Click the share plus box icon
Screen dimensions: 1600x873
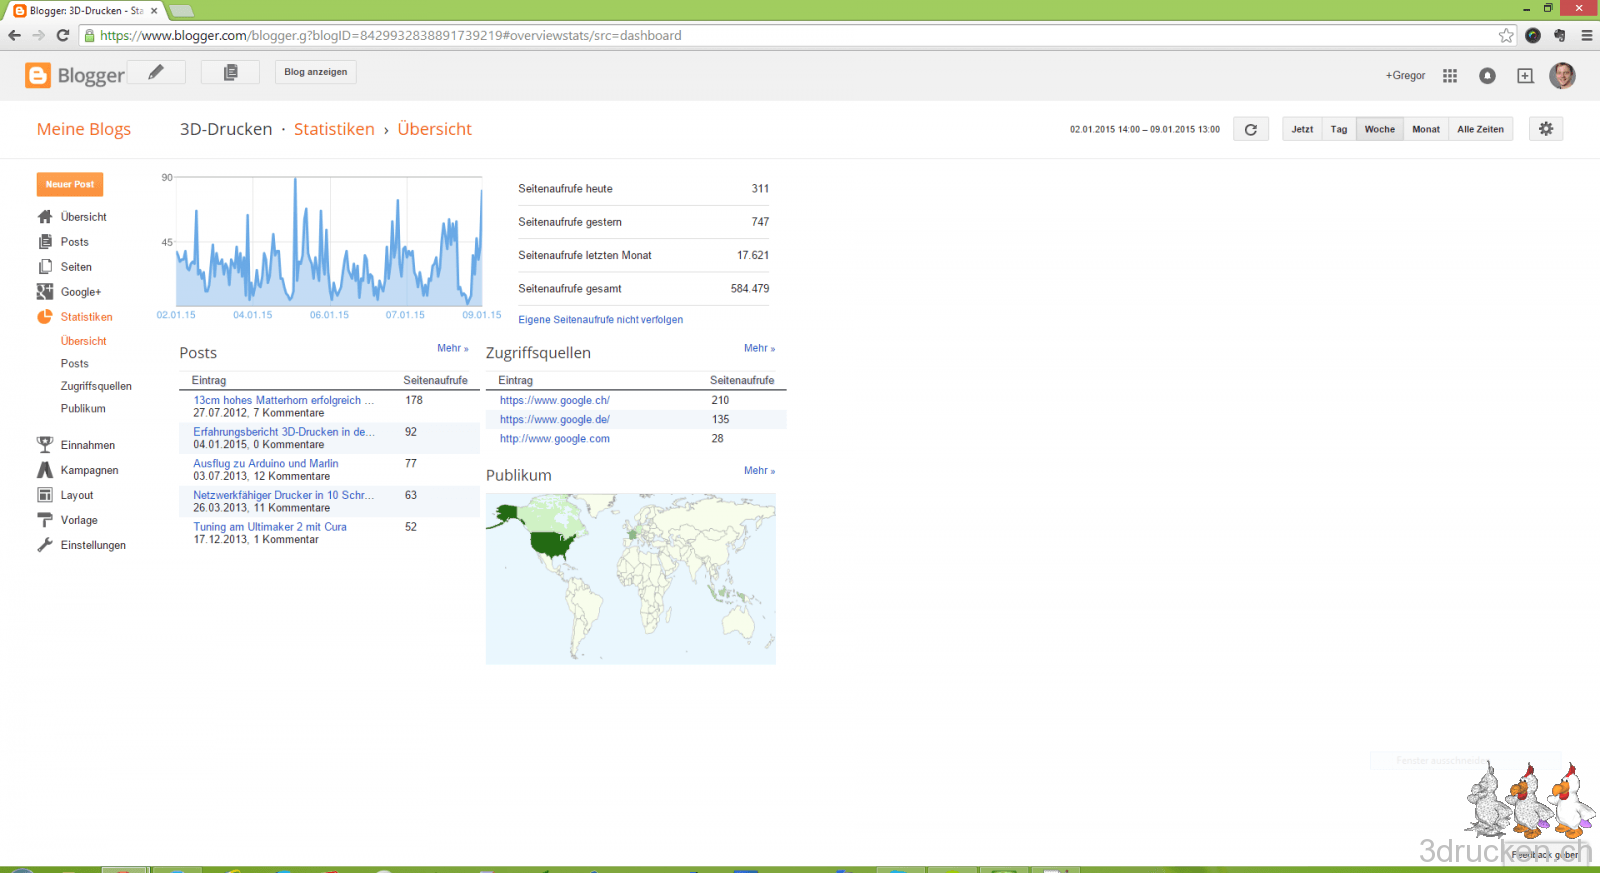pyautogui.click(x=1525, y=76)
